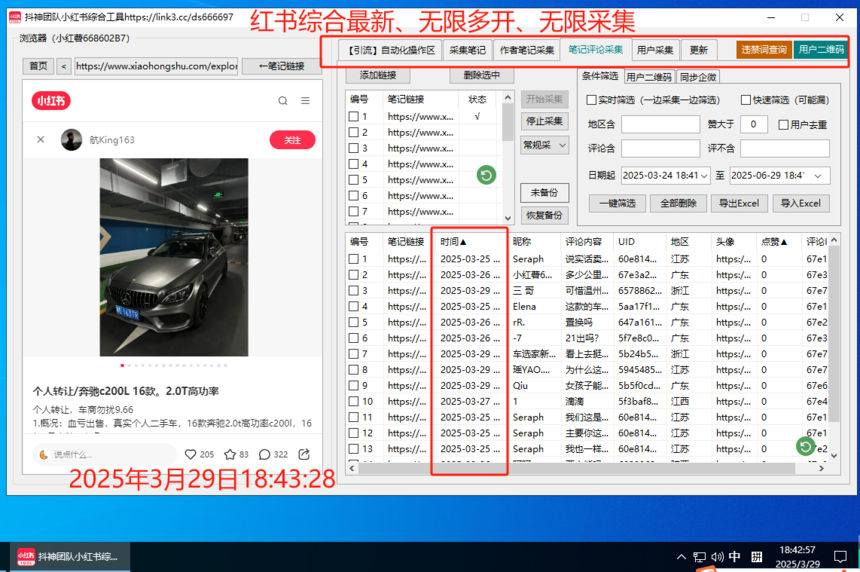Click the URL address field

pos(156,66)
